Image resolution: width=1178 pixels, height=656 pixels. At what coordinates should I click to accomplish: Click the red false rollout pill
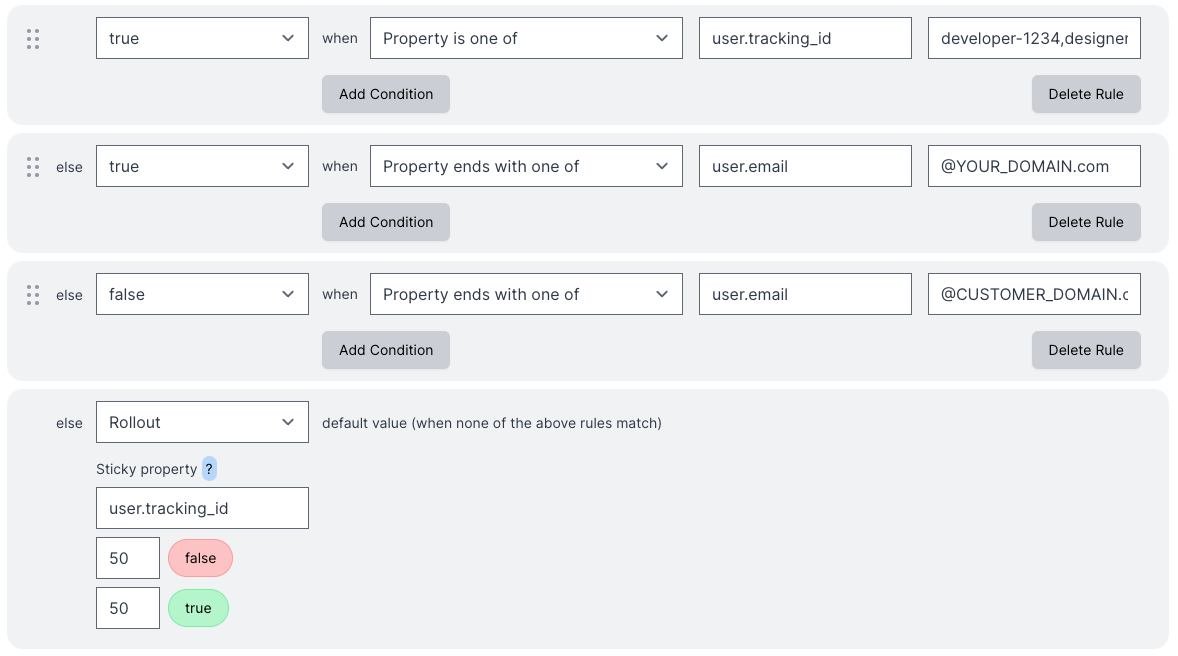coord(200,558)
